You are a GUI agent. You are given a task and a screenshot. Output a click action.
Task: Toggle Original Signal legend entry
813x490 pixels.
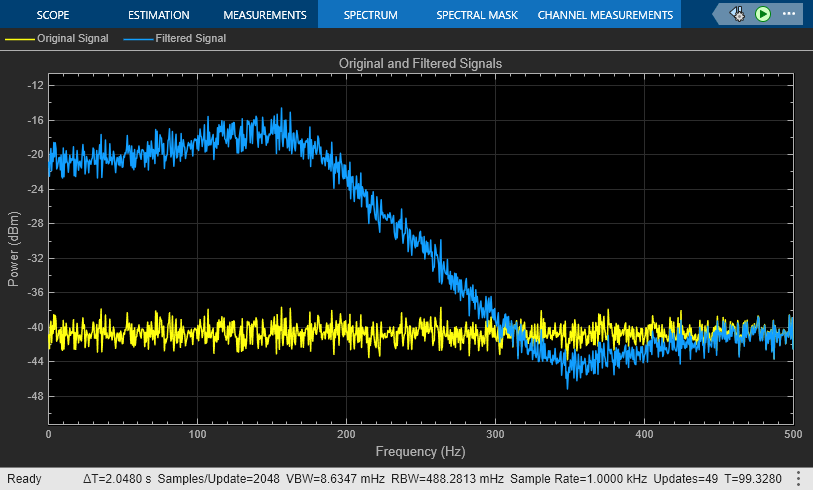(x=72, y=38)
